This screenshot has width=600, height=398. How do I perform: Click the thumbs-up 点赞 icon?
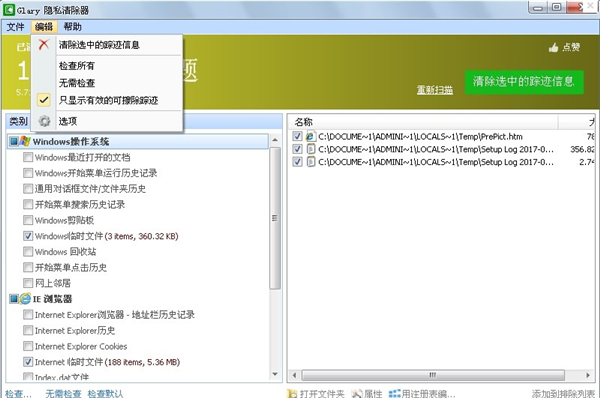point(553,47)
